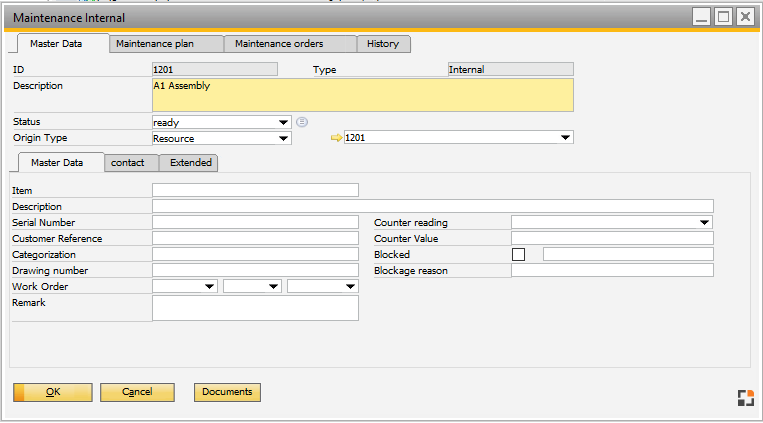Minimize the Maintenance Internal window

(703, 17)
